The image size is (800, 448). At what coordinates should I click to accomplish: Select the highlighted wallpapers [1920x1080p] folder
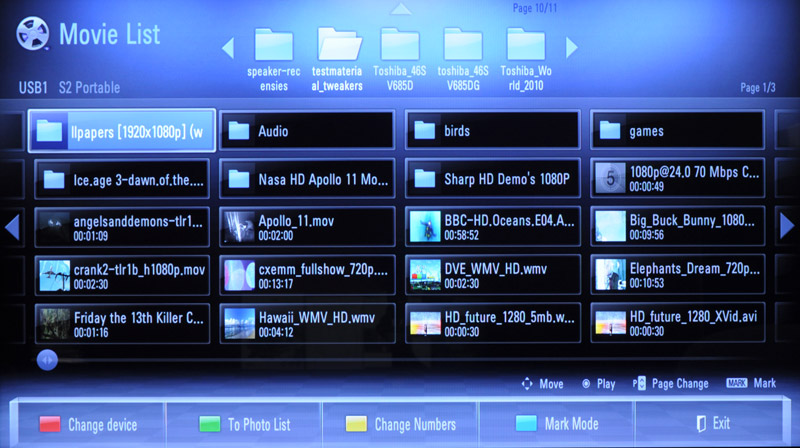click(122, 131)
